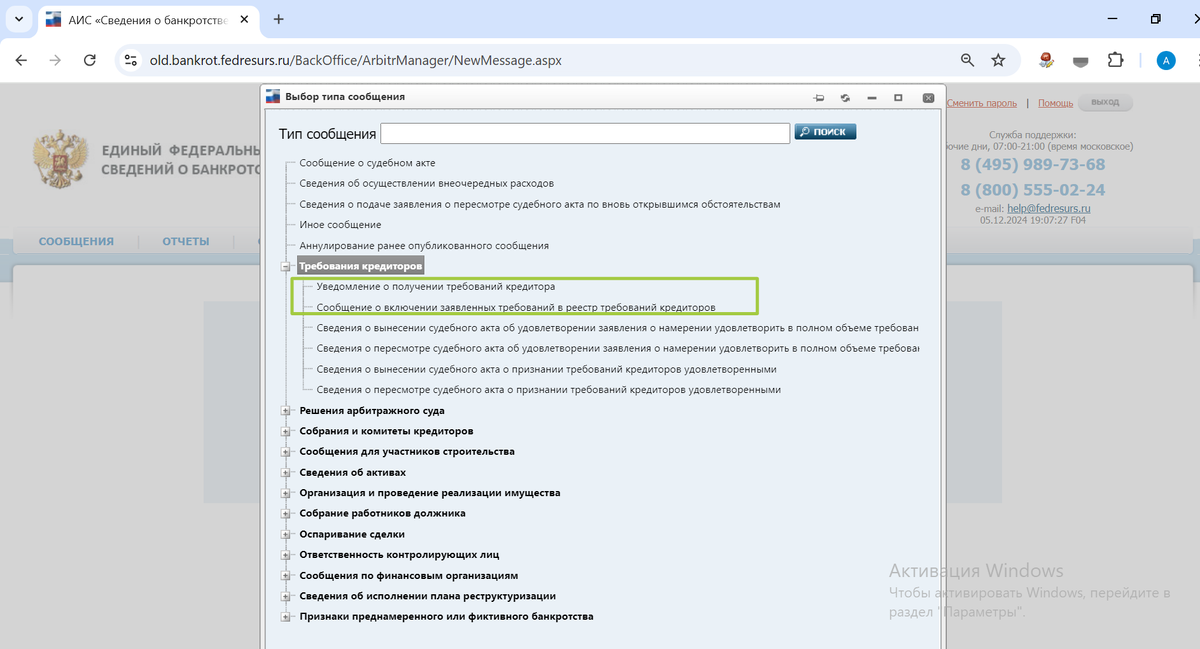The height and width of the screenshot is (649, 1200).
Task: Click the gray extension icon in toolbar
Action: (1081, 60)
